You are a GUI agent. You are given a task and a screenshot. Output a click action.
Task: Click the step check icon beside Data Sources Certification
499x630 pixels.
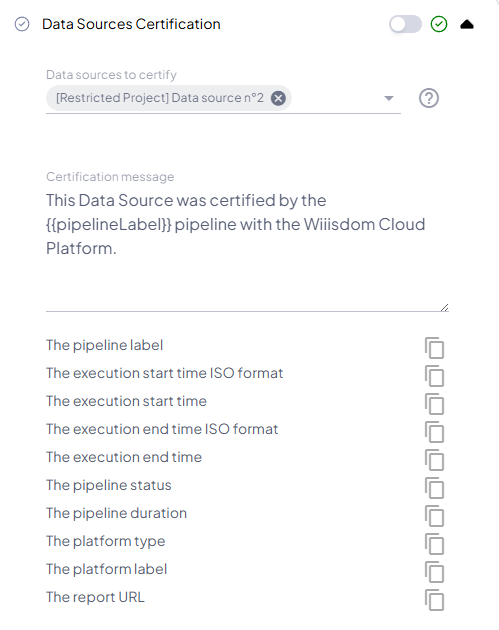click(22, 24)
